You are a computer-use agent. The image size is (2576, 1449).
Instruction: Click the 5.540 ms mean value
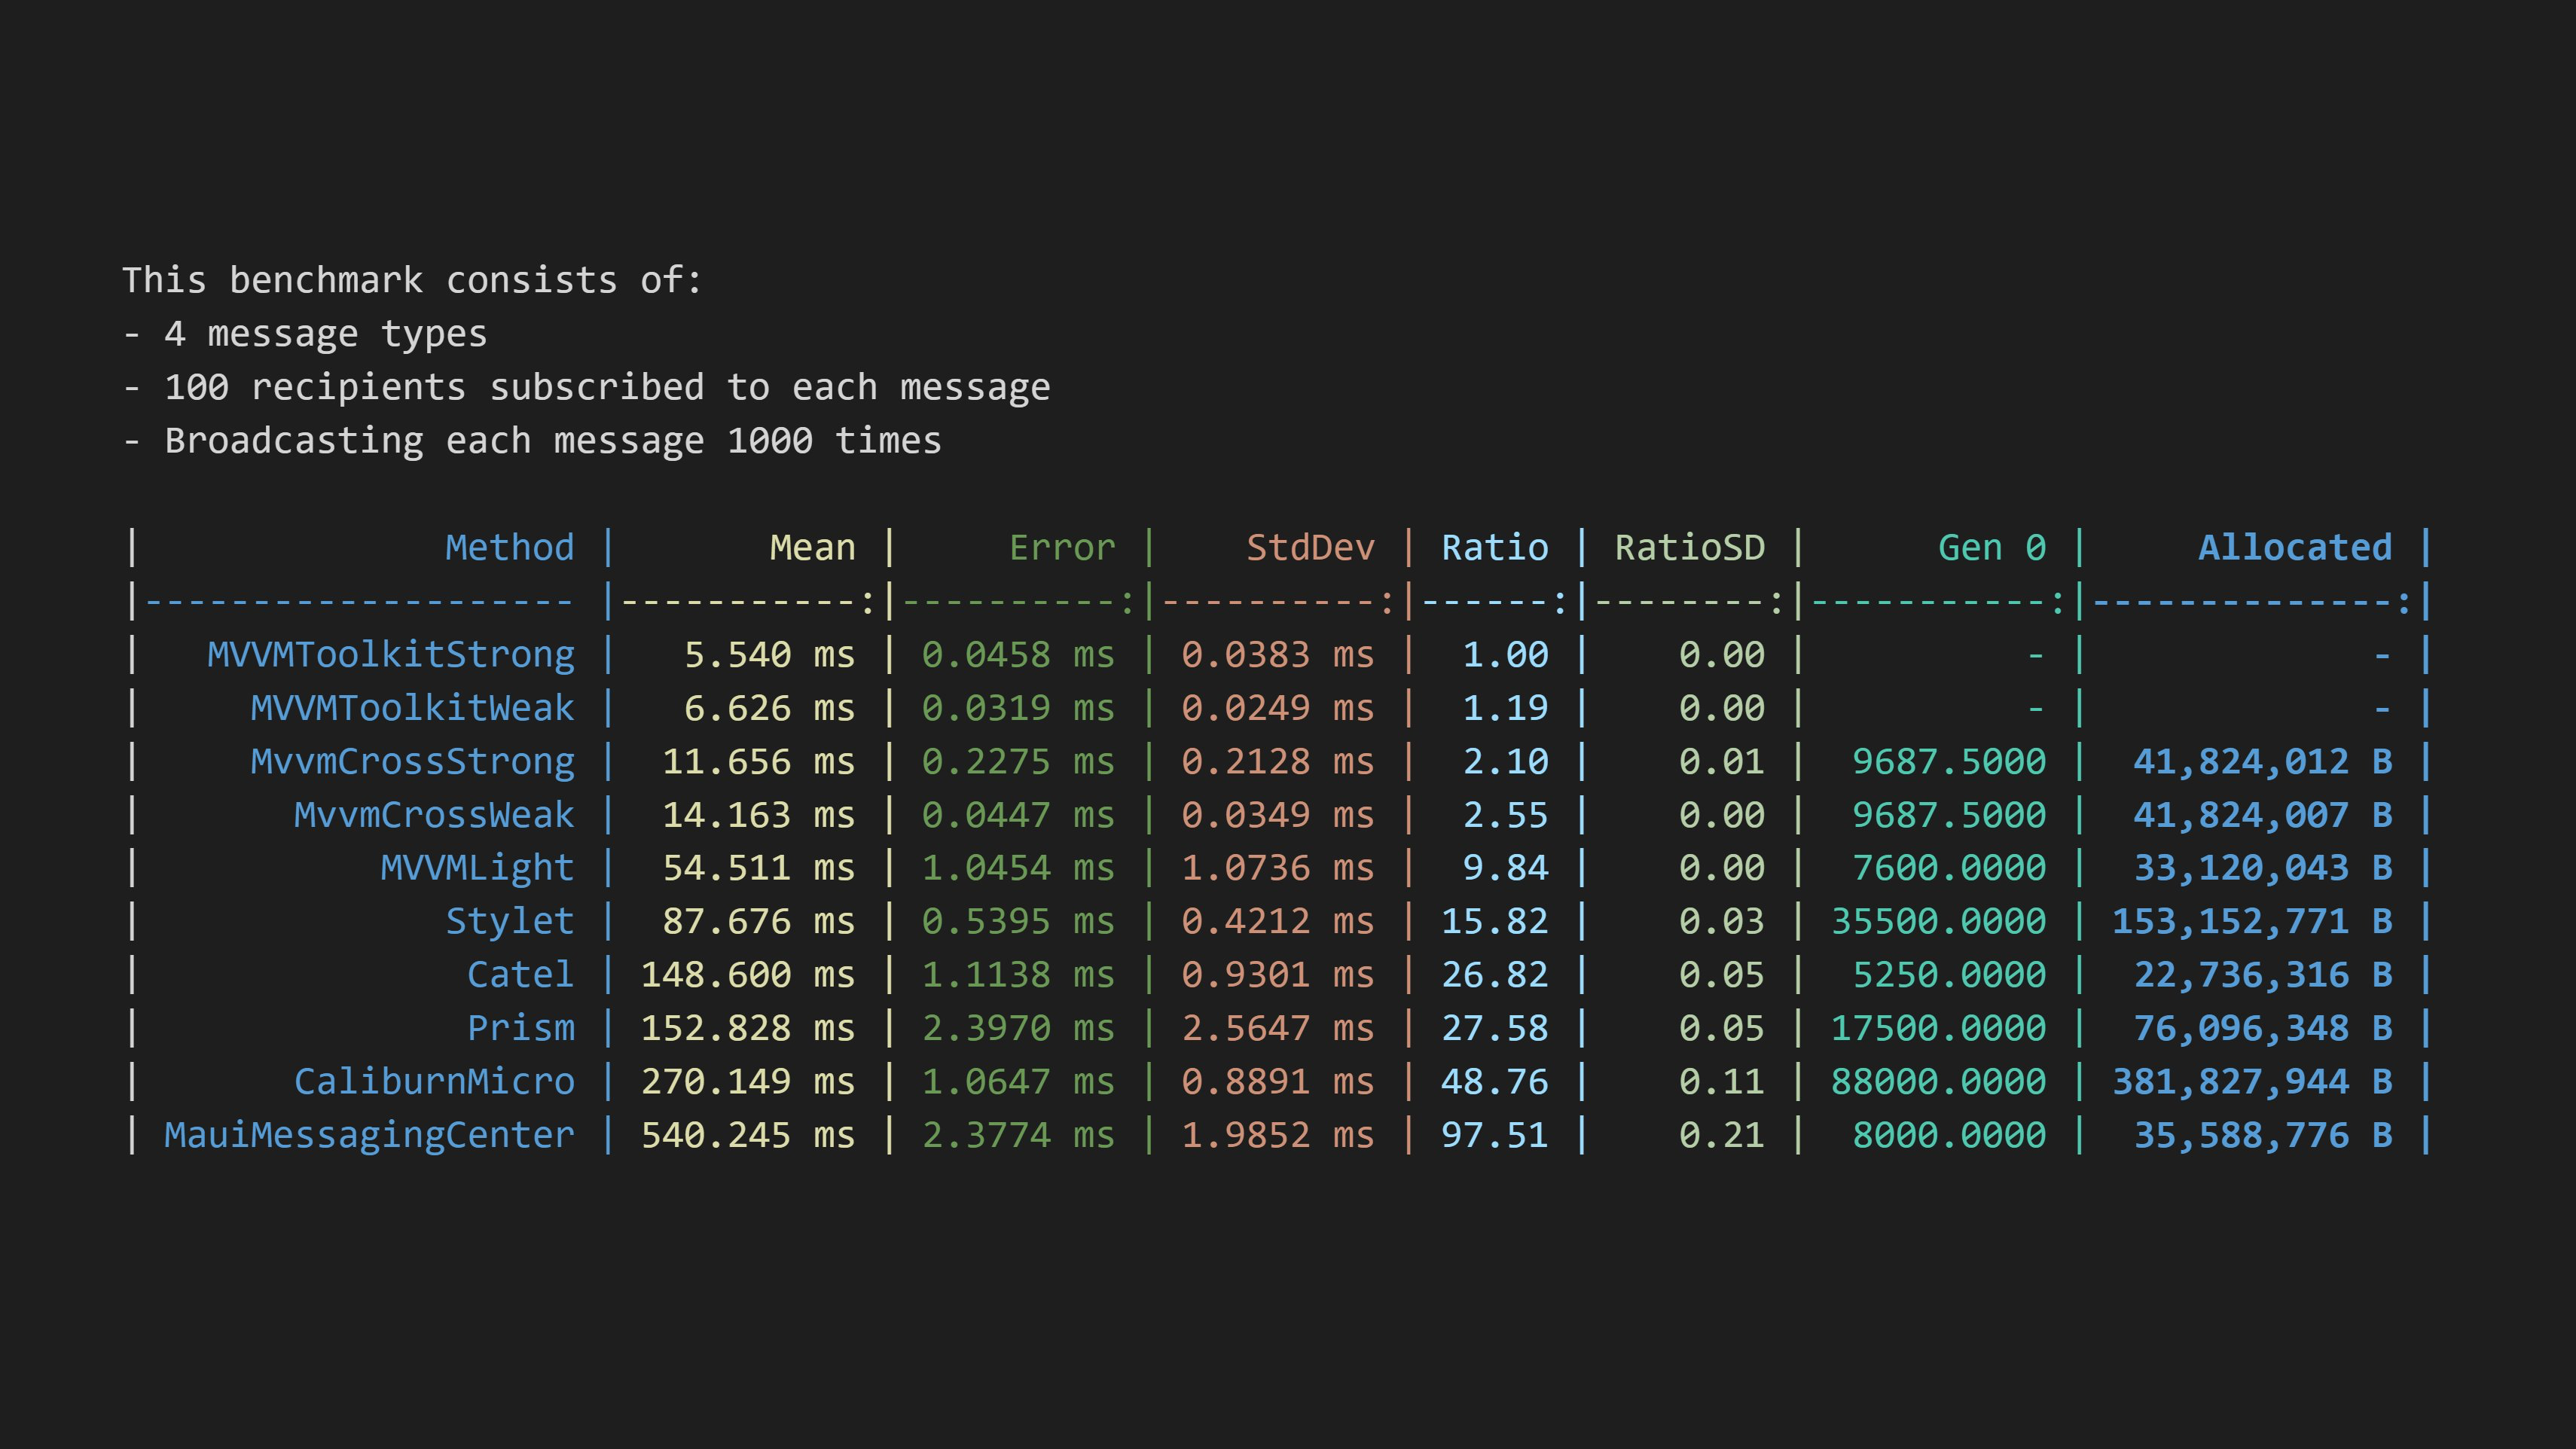769,655
